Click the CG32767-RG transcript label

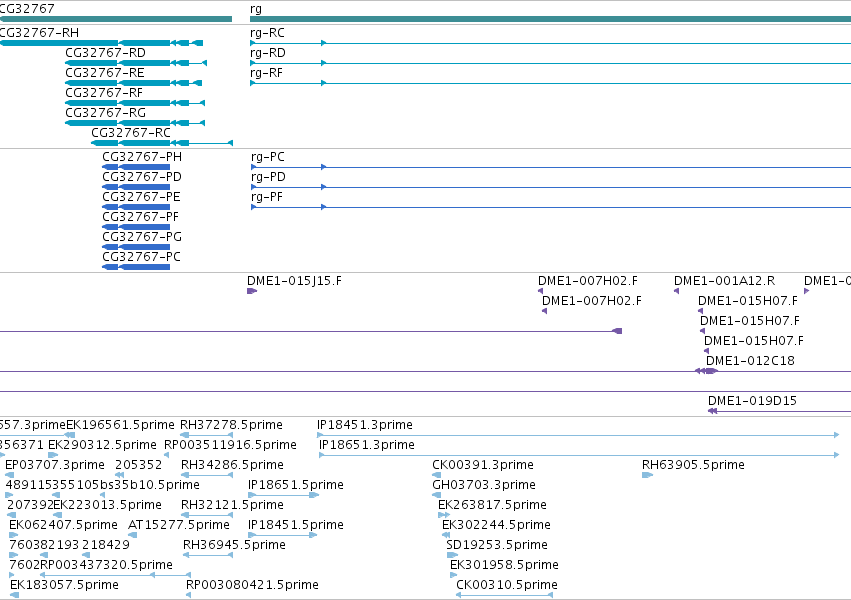[x=105, y=113]
